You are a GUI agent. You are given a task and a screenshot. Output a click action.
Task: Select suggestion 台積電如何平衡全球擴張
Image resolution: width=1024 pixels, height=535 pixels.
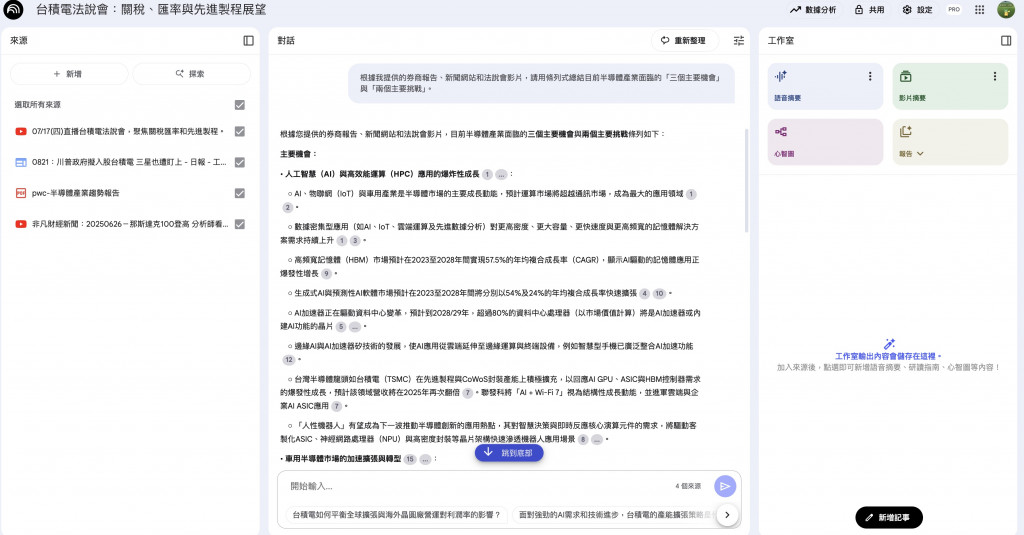pos(396,515)
